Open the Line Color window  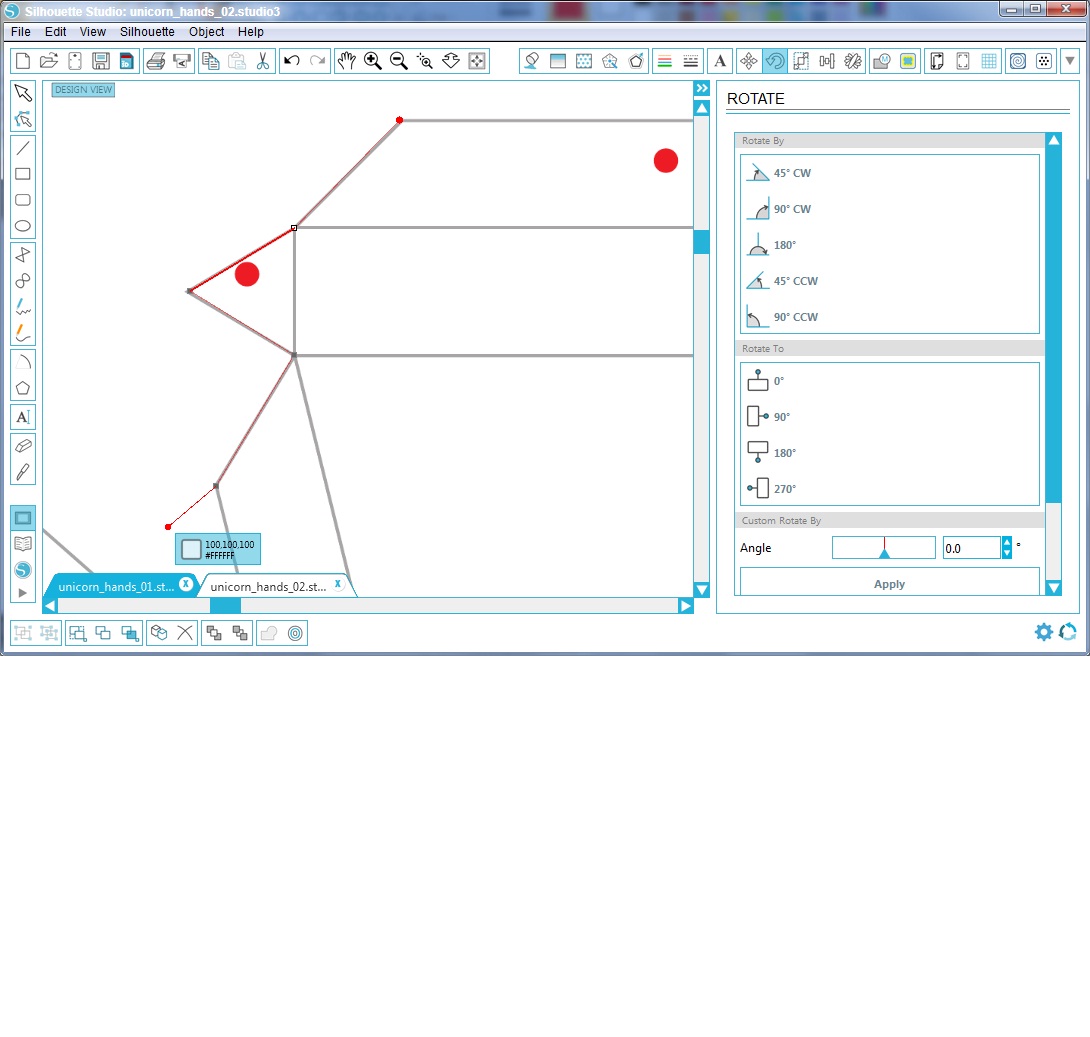coord(665,61)
